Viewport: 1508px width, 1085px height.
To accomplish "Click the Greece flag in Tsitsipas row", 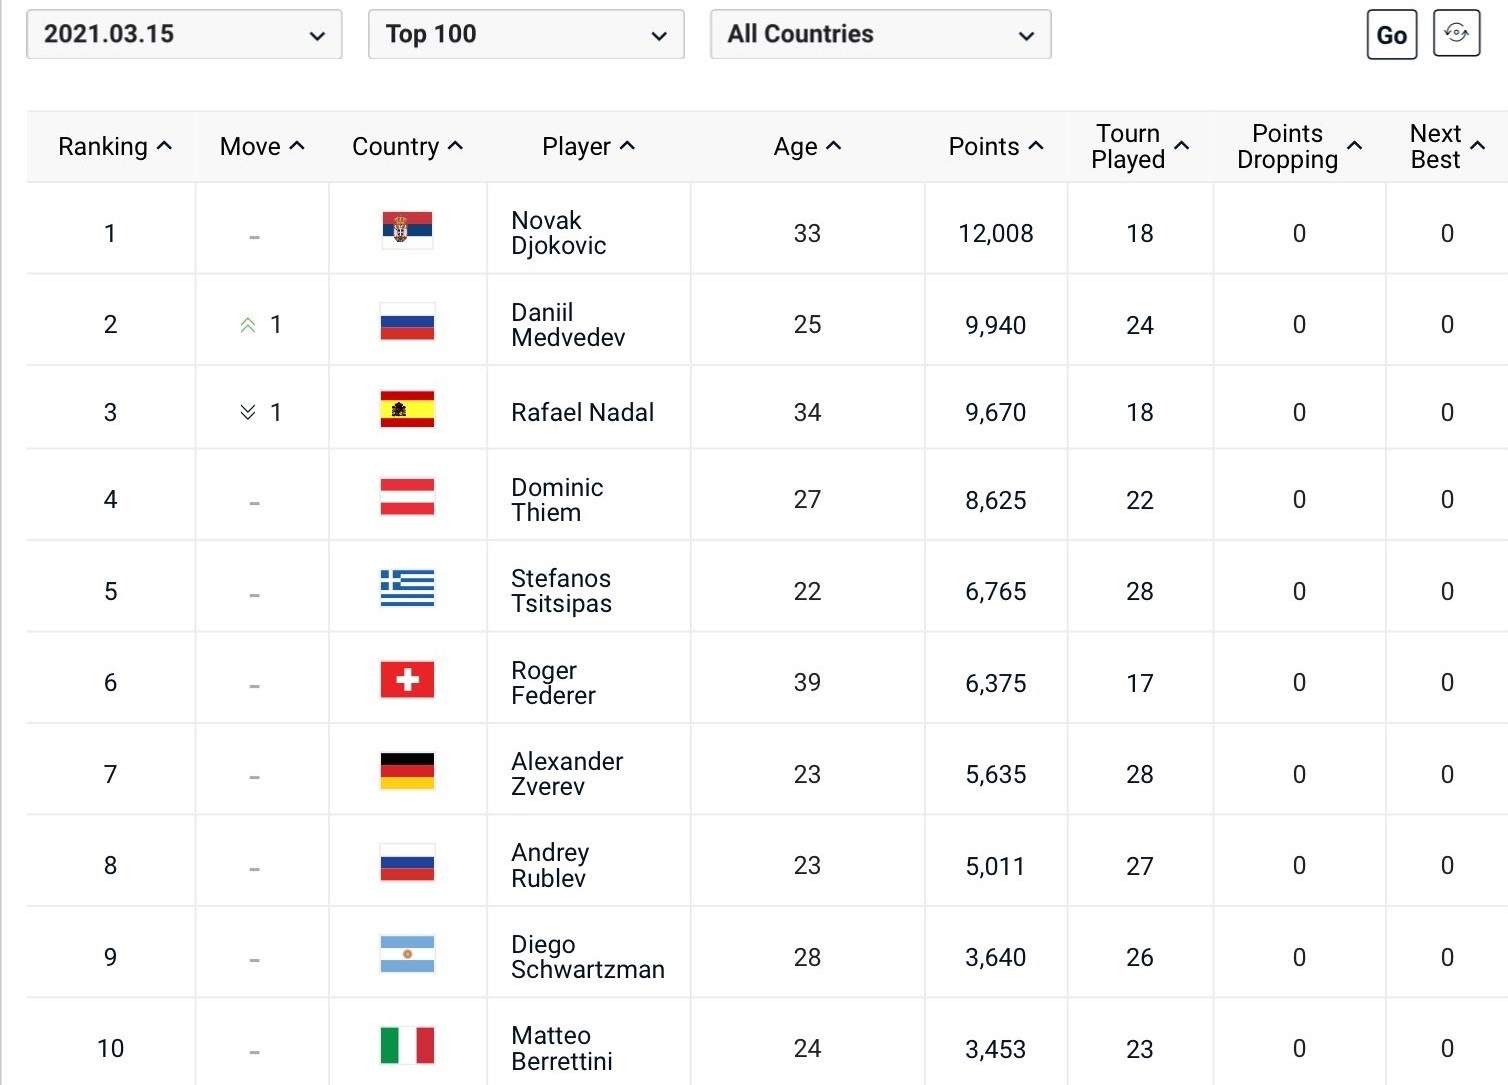I will 407,588.
